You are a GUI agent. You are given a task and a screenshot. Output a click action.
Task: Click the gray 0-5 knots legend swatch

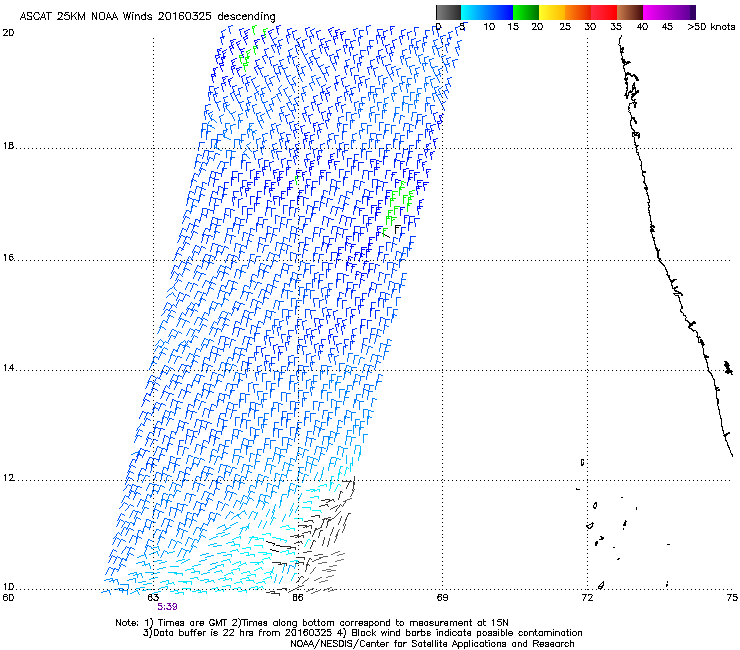tap(448, 12)
